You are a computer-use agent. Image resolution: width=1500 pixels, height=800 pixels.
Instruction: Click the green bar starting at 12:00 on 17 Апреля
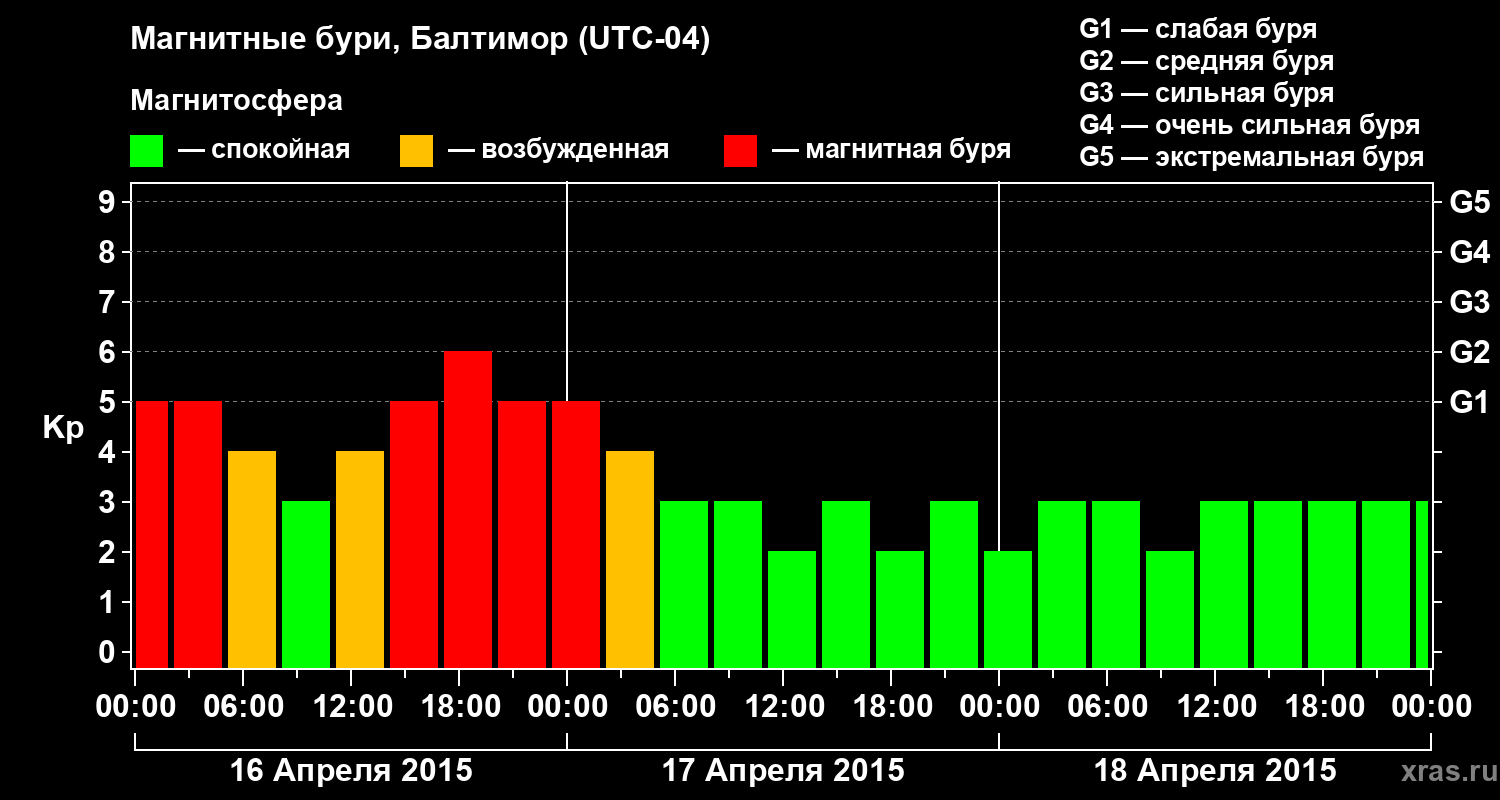click(792, 610)
